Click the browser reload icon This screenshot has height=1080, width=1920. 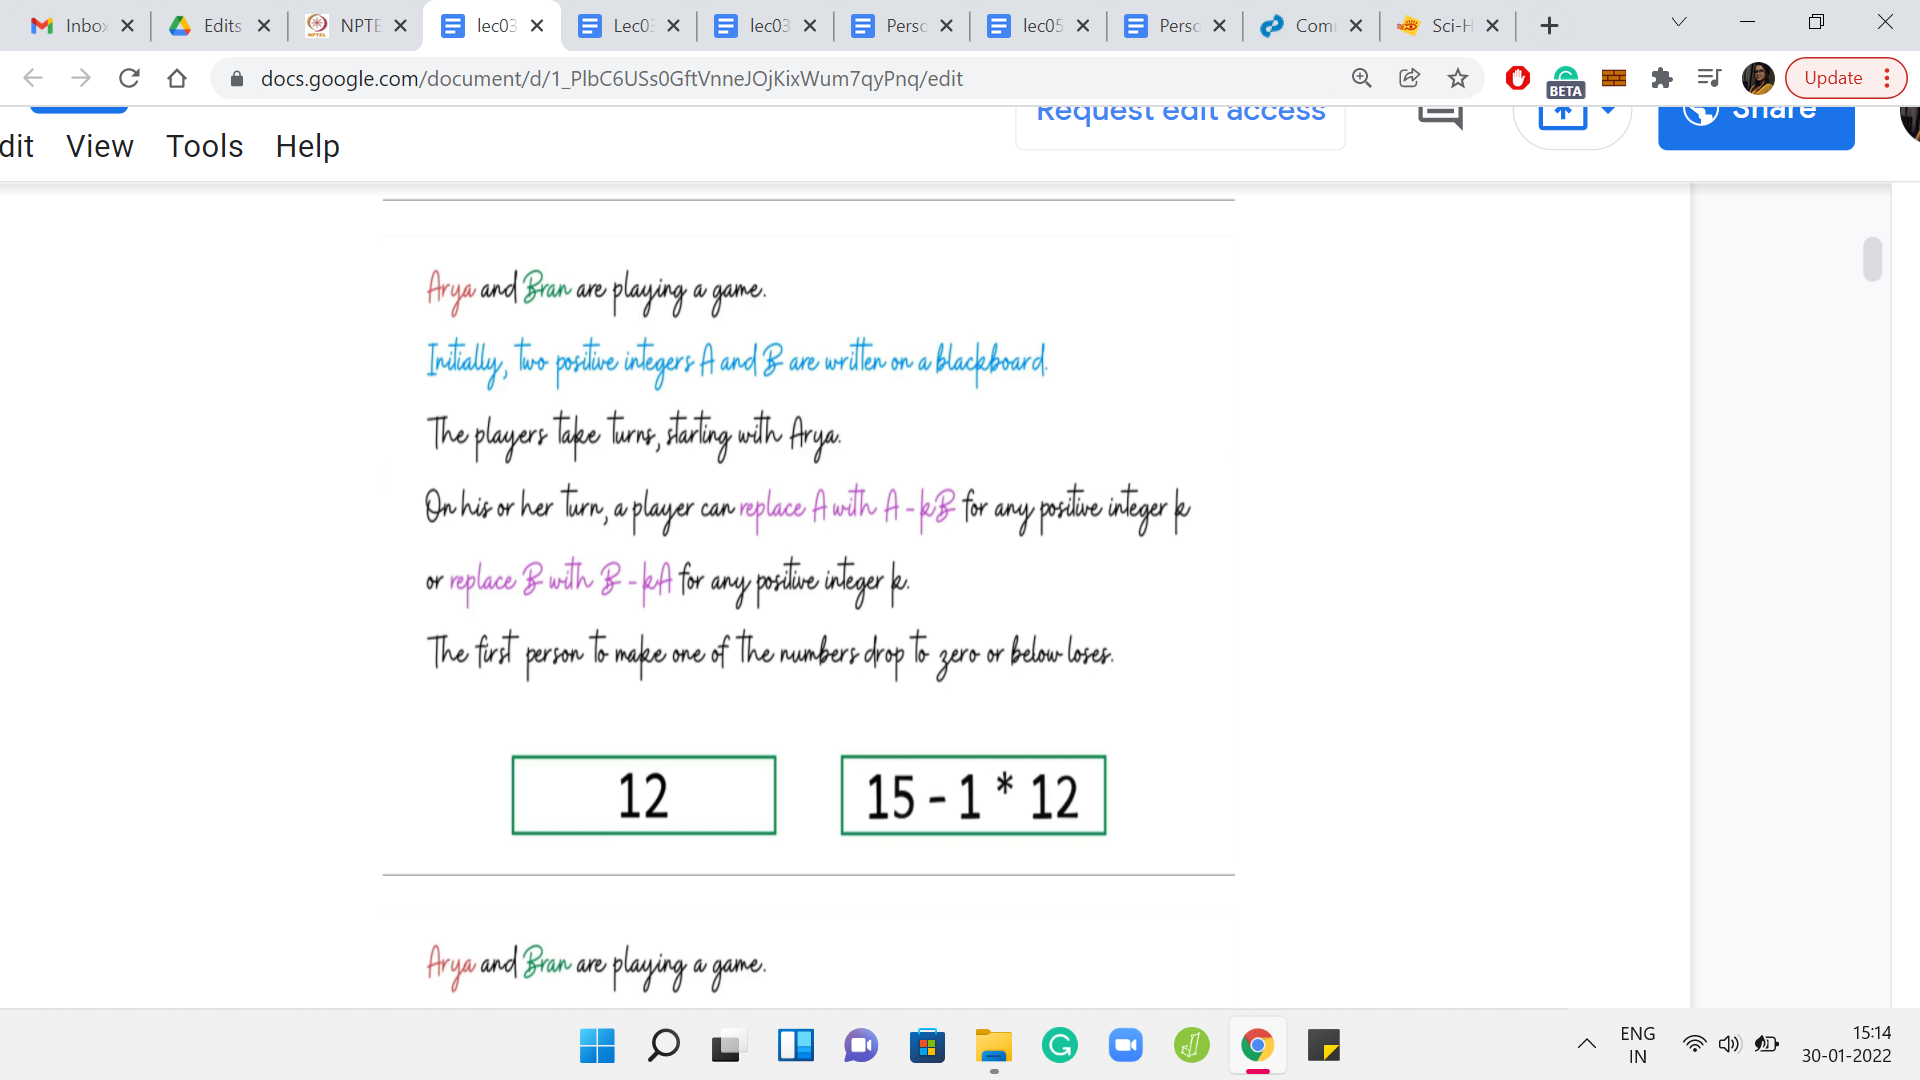[x=129, y=78]
